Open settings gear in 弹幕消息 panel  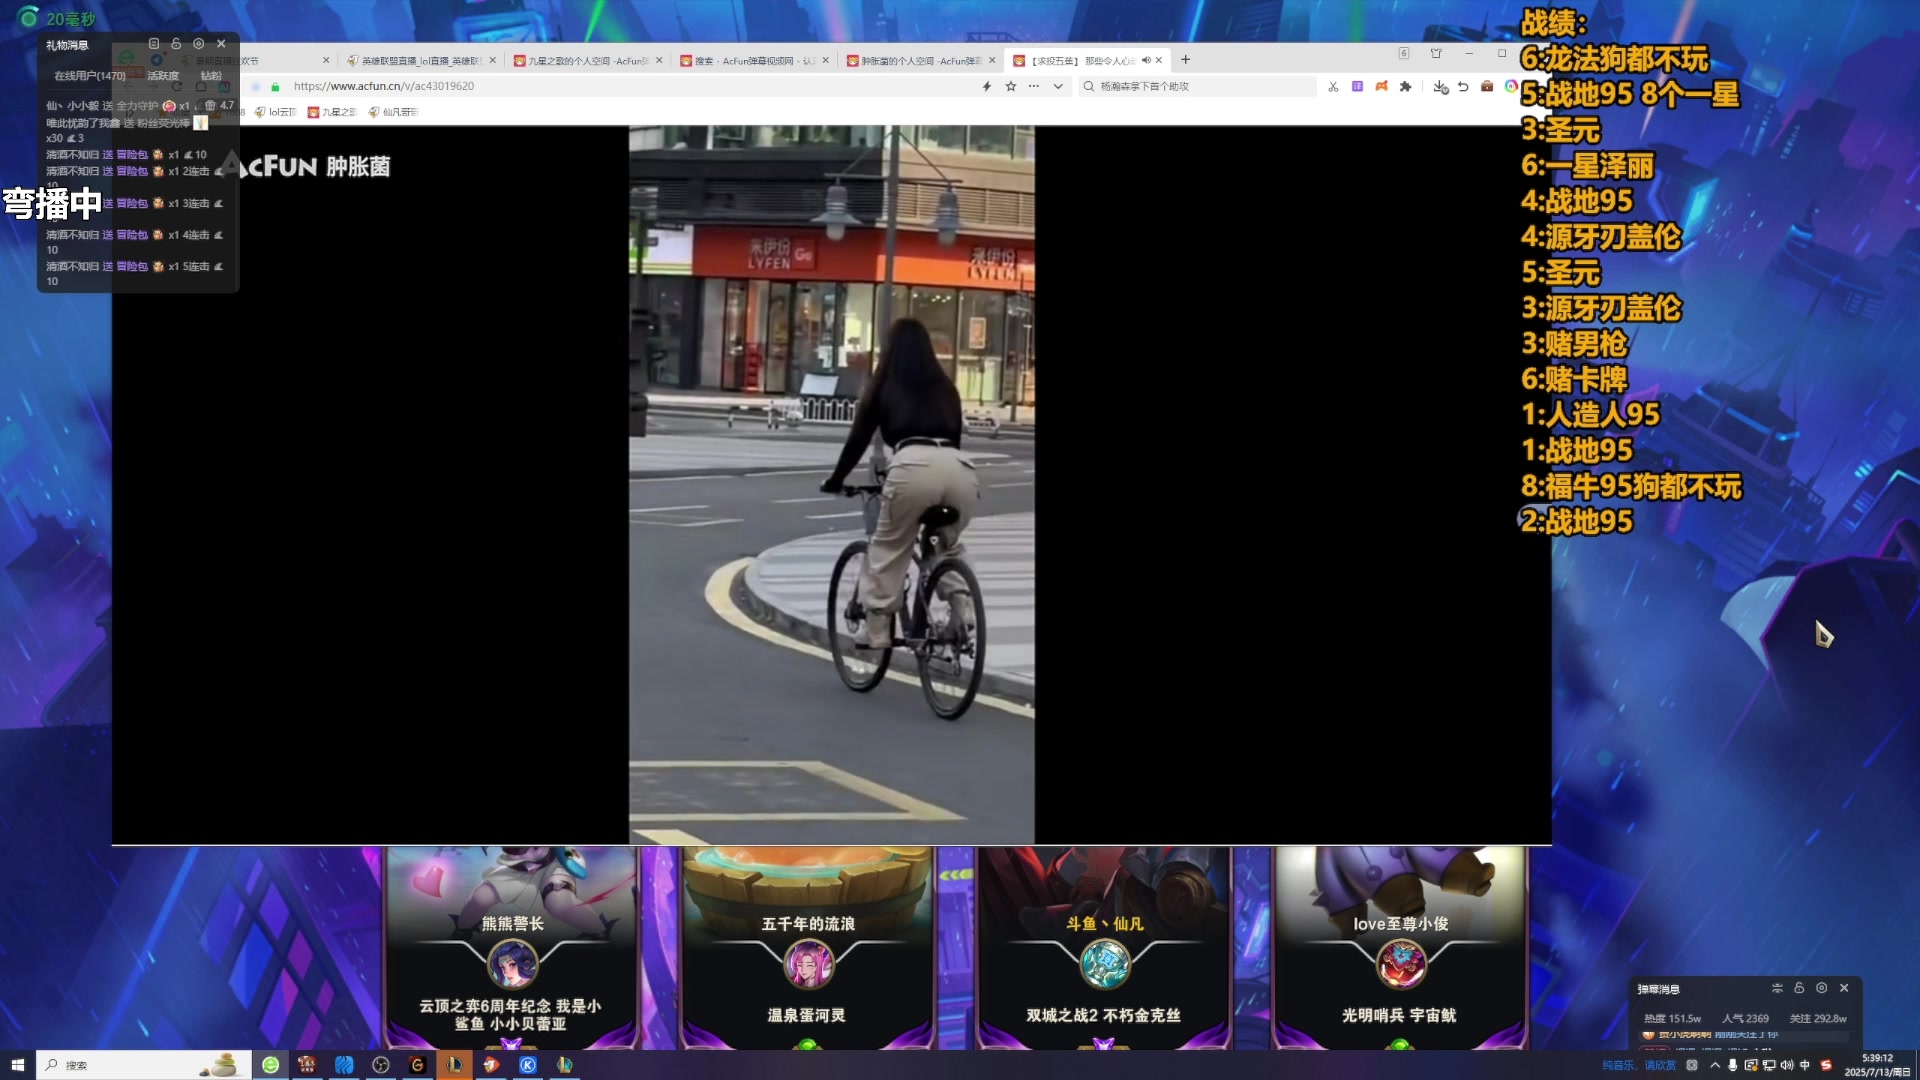click(1821, 988)
